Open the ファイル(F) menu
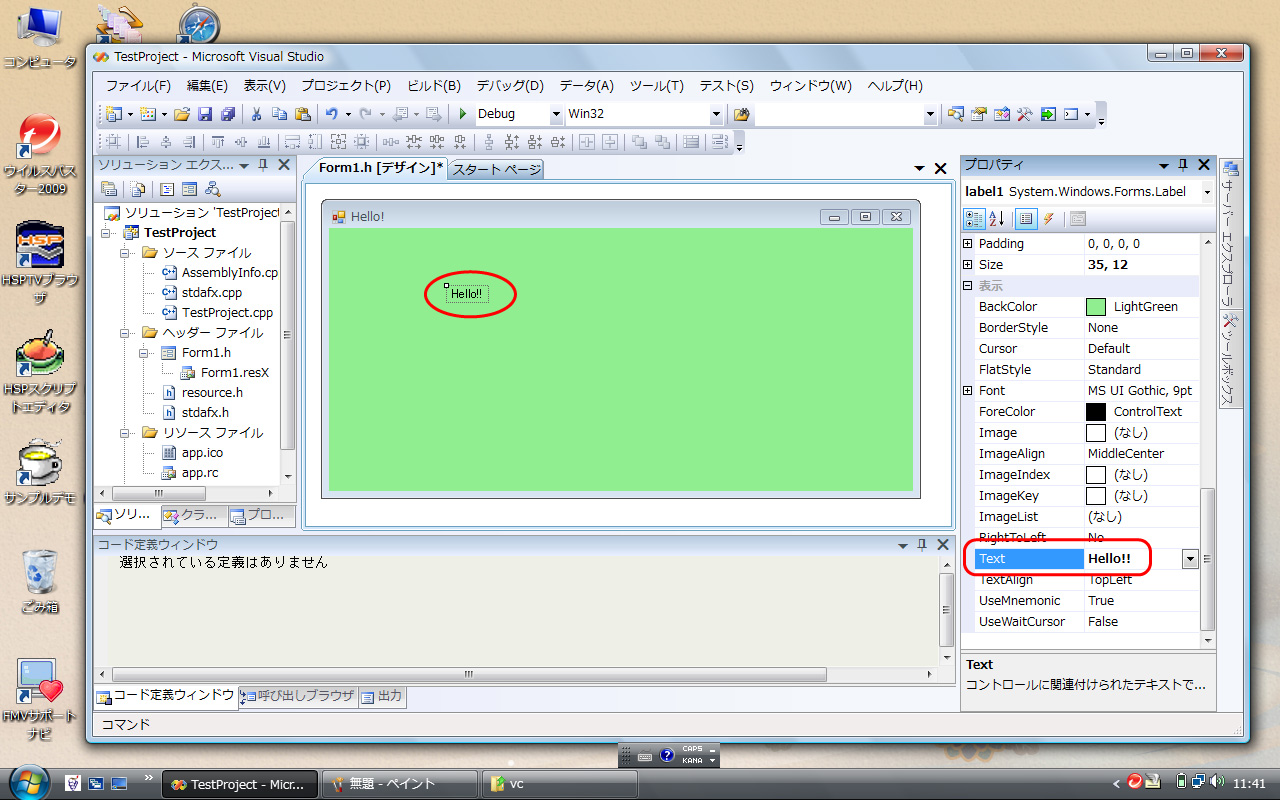 138,86
